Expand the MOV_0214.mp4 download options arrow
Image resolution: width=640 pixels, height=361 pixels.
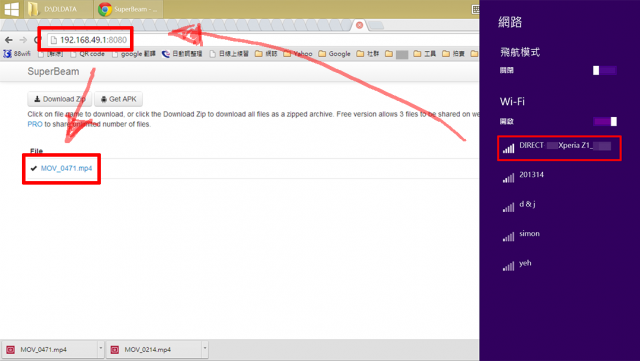click(205, 349)
